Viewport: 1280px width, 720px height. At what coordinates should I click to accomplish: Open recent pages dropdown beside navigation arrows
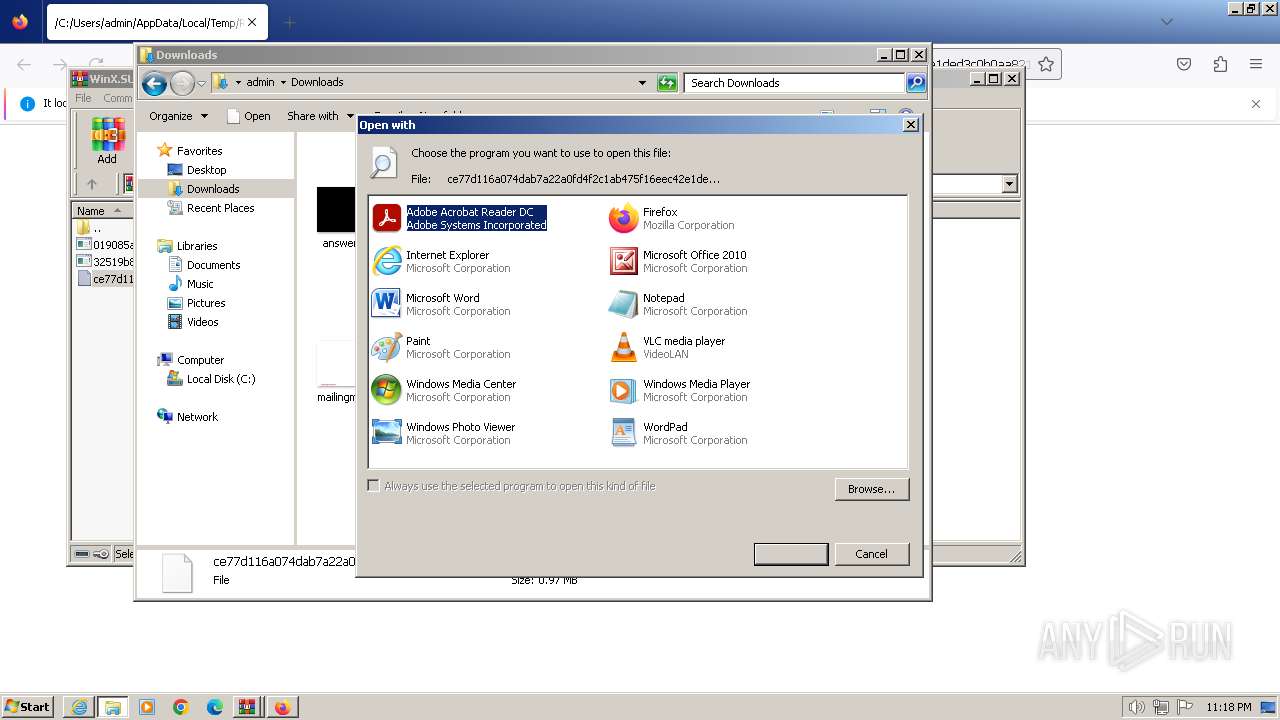pos(201,83)
